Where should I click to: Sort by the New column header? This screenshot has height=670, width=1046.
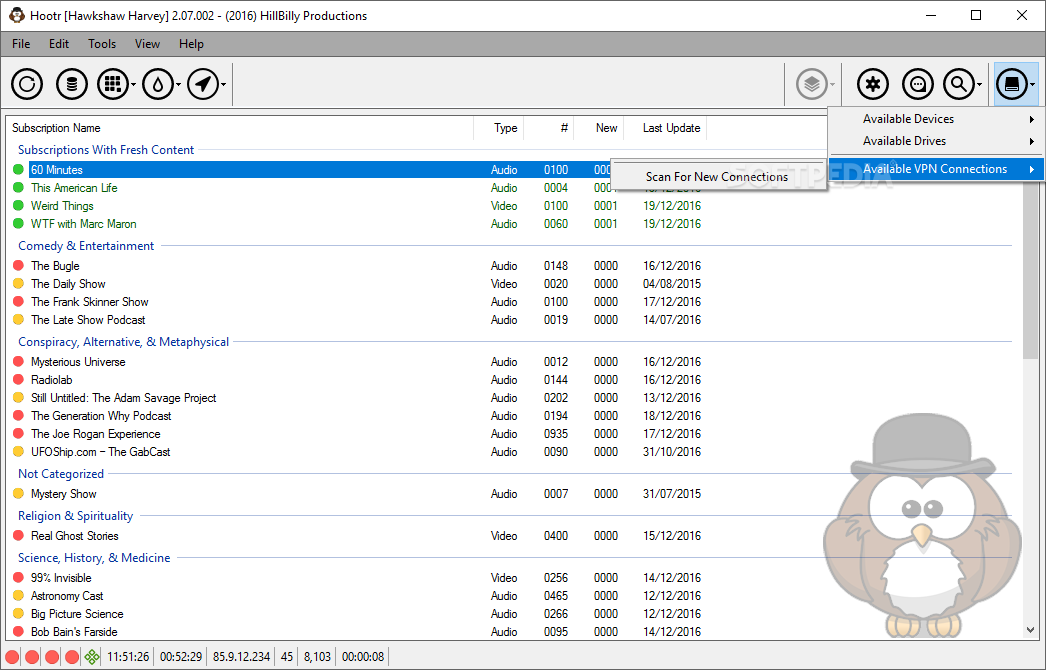pos(599,127)
